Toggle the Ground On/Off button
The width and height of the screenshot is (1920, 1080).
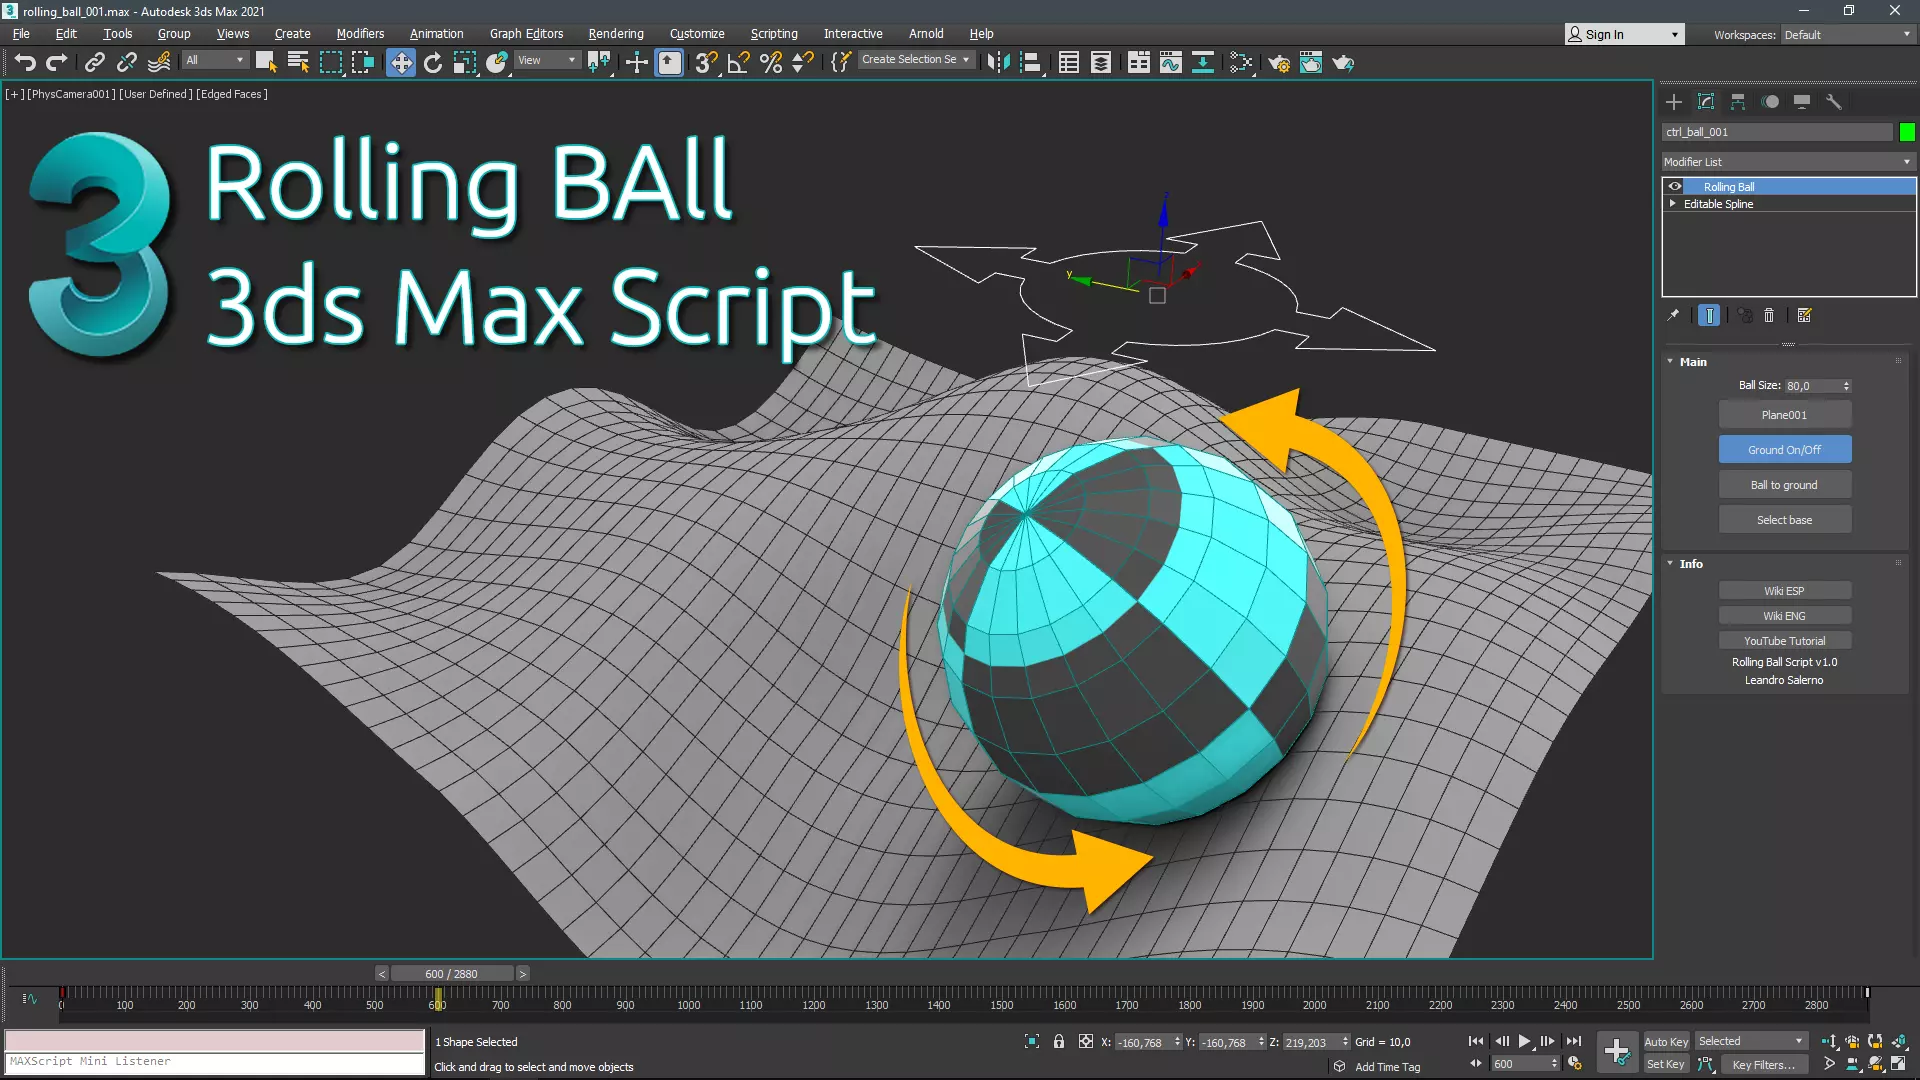pos(1784,450)
